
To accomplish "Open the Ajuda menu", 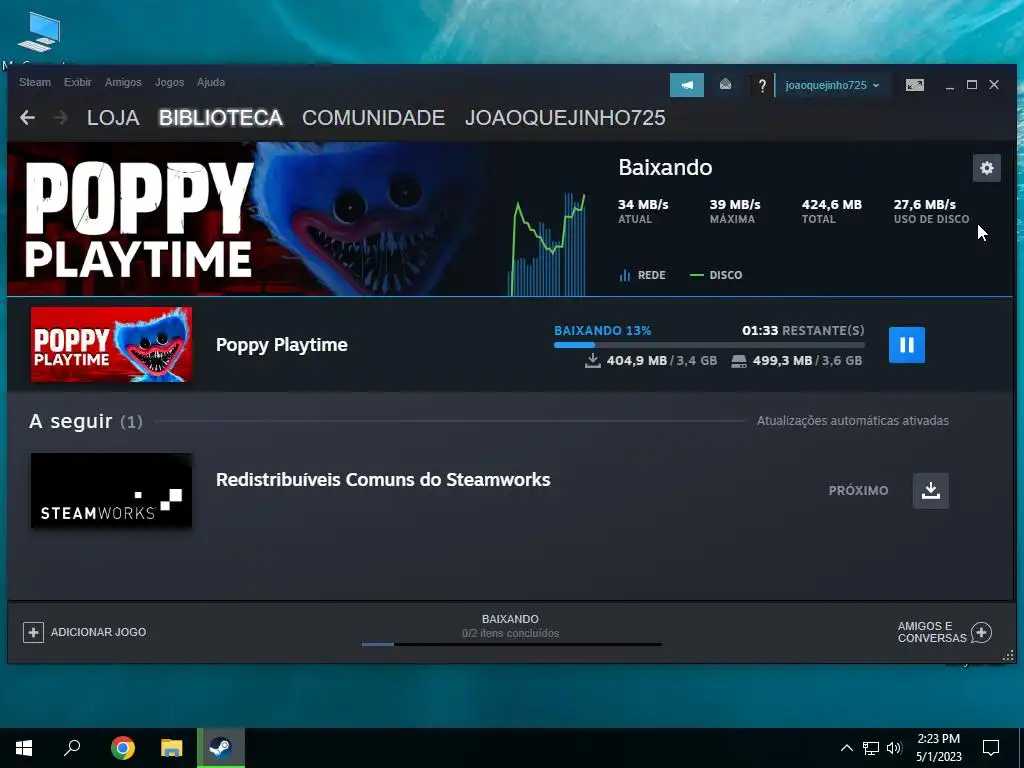I will point(211,82).
